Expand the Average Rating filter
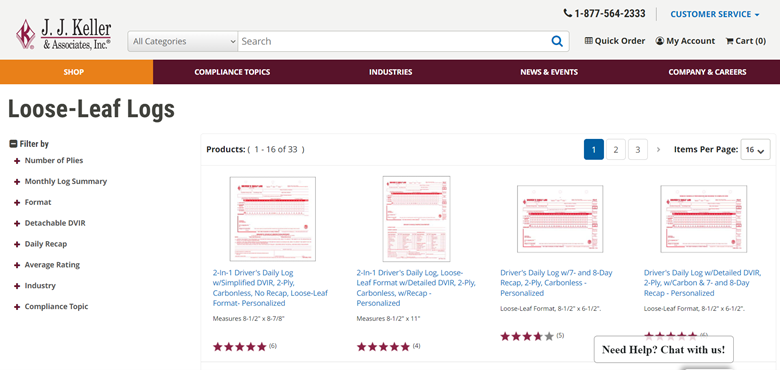This screenshot has height=370, width=780. click(x=47, y=265)
